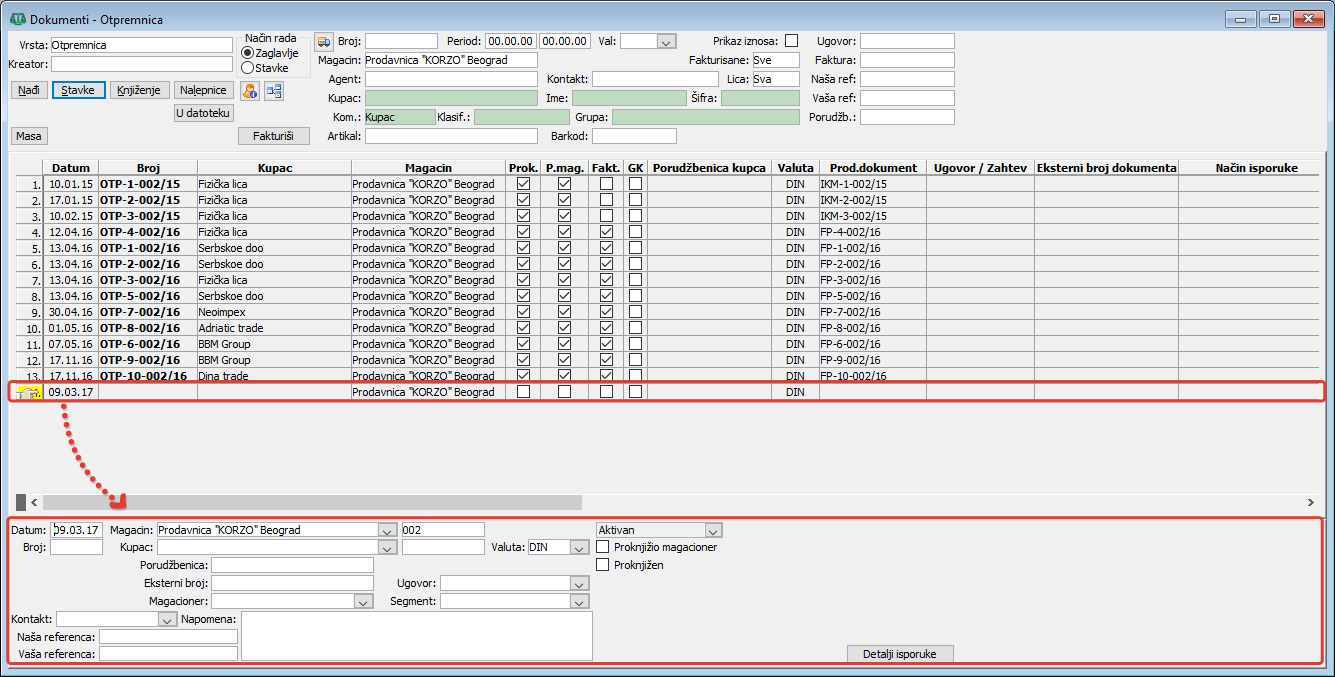Screen dimensions: 1335x677
Task: Click the Detalji isporuke button
Action: [x=900, y=653]
